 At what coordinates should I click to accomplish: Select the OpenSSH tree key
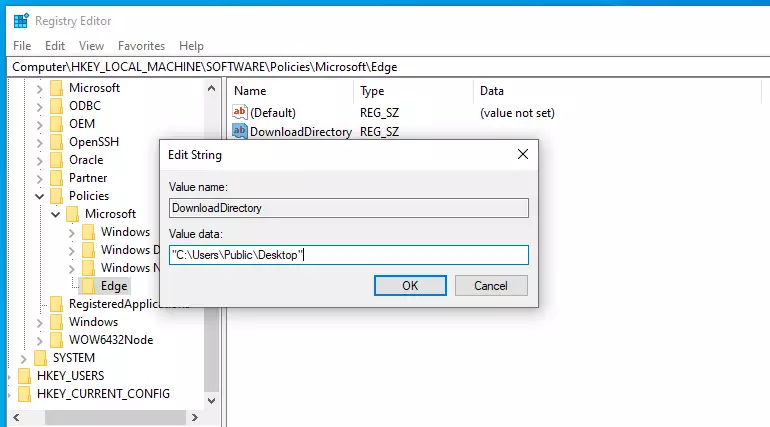(94, 142)
